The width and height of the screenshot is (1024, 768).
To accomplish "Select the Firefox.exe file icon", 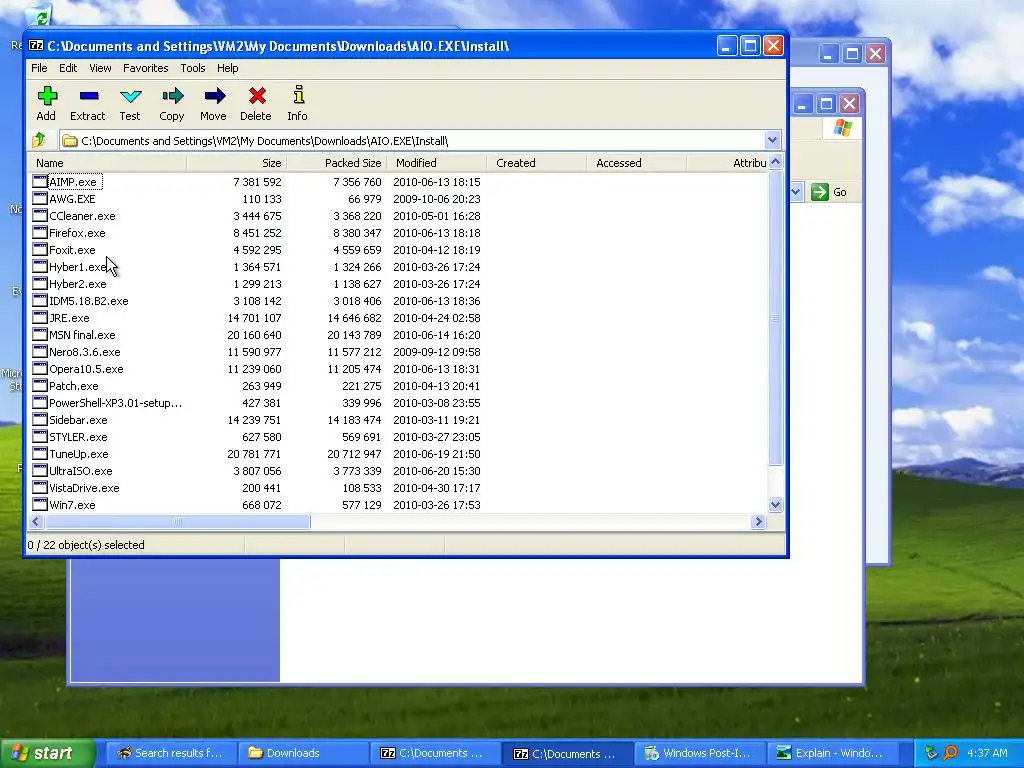I will [40, 232].
